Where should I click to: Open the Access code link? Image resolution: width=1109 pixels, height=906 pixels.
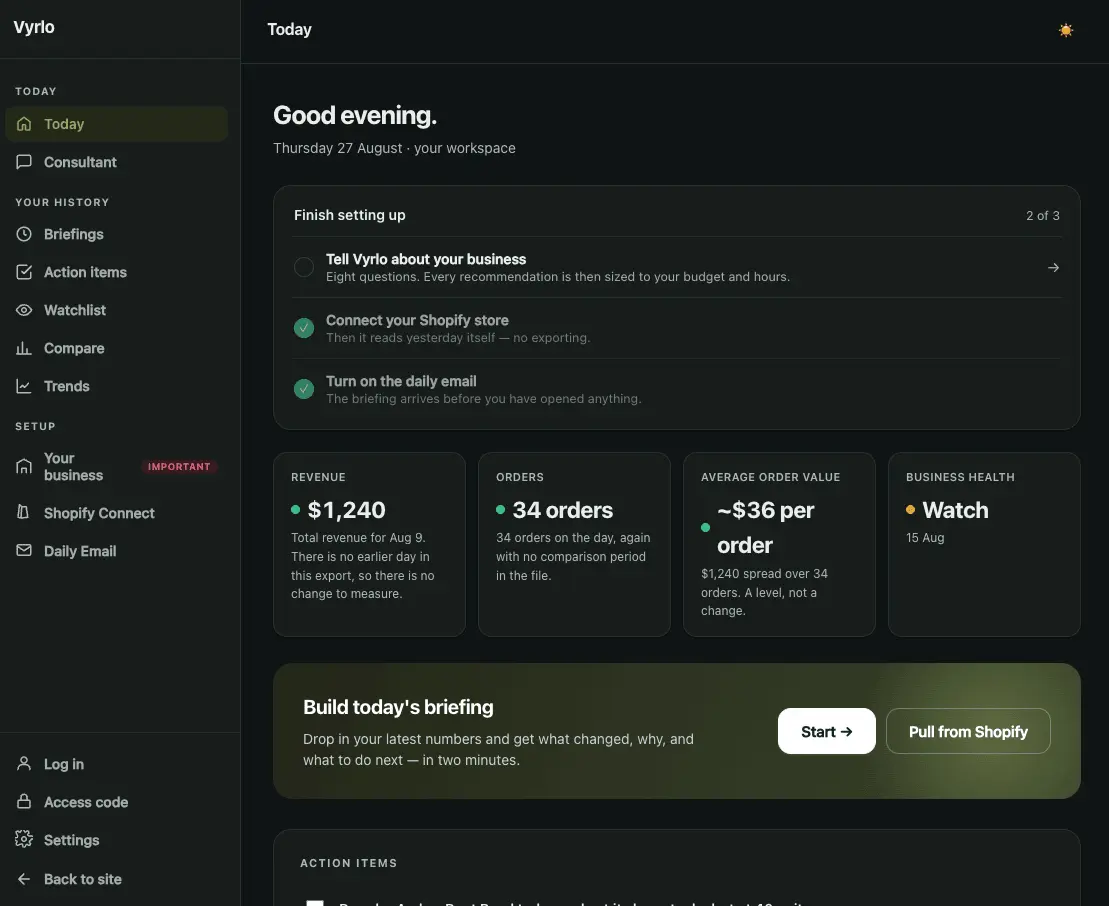[x=117, y=802]
